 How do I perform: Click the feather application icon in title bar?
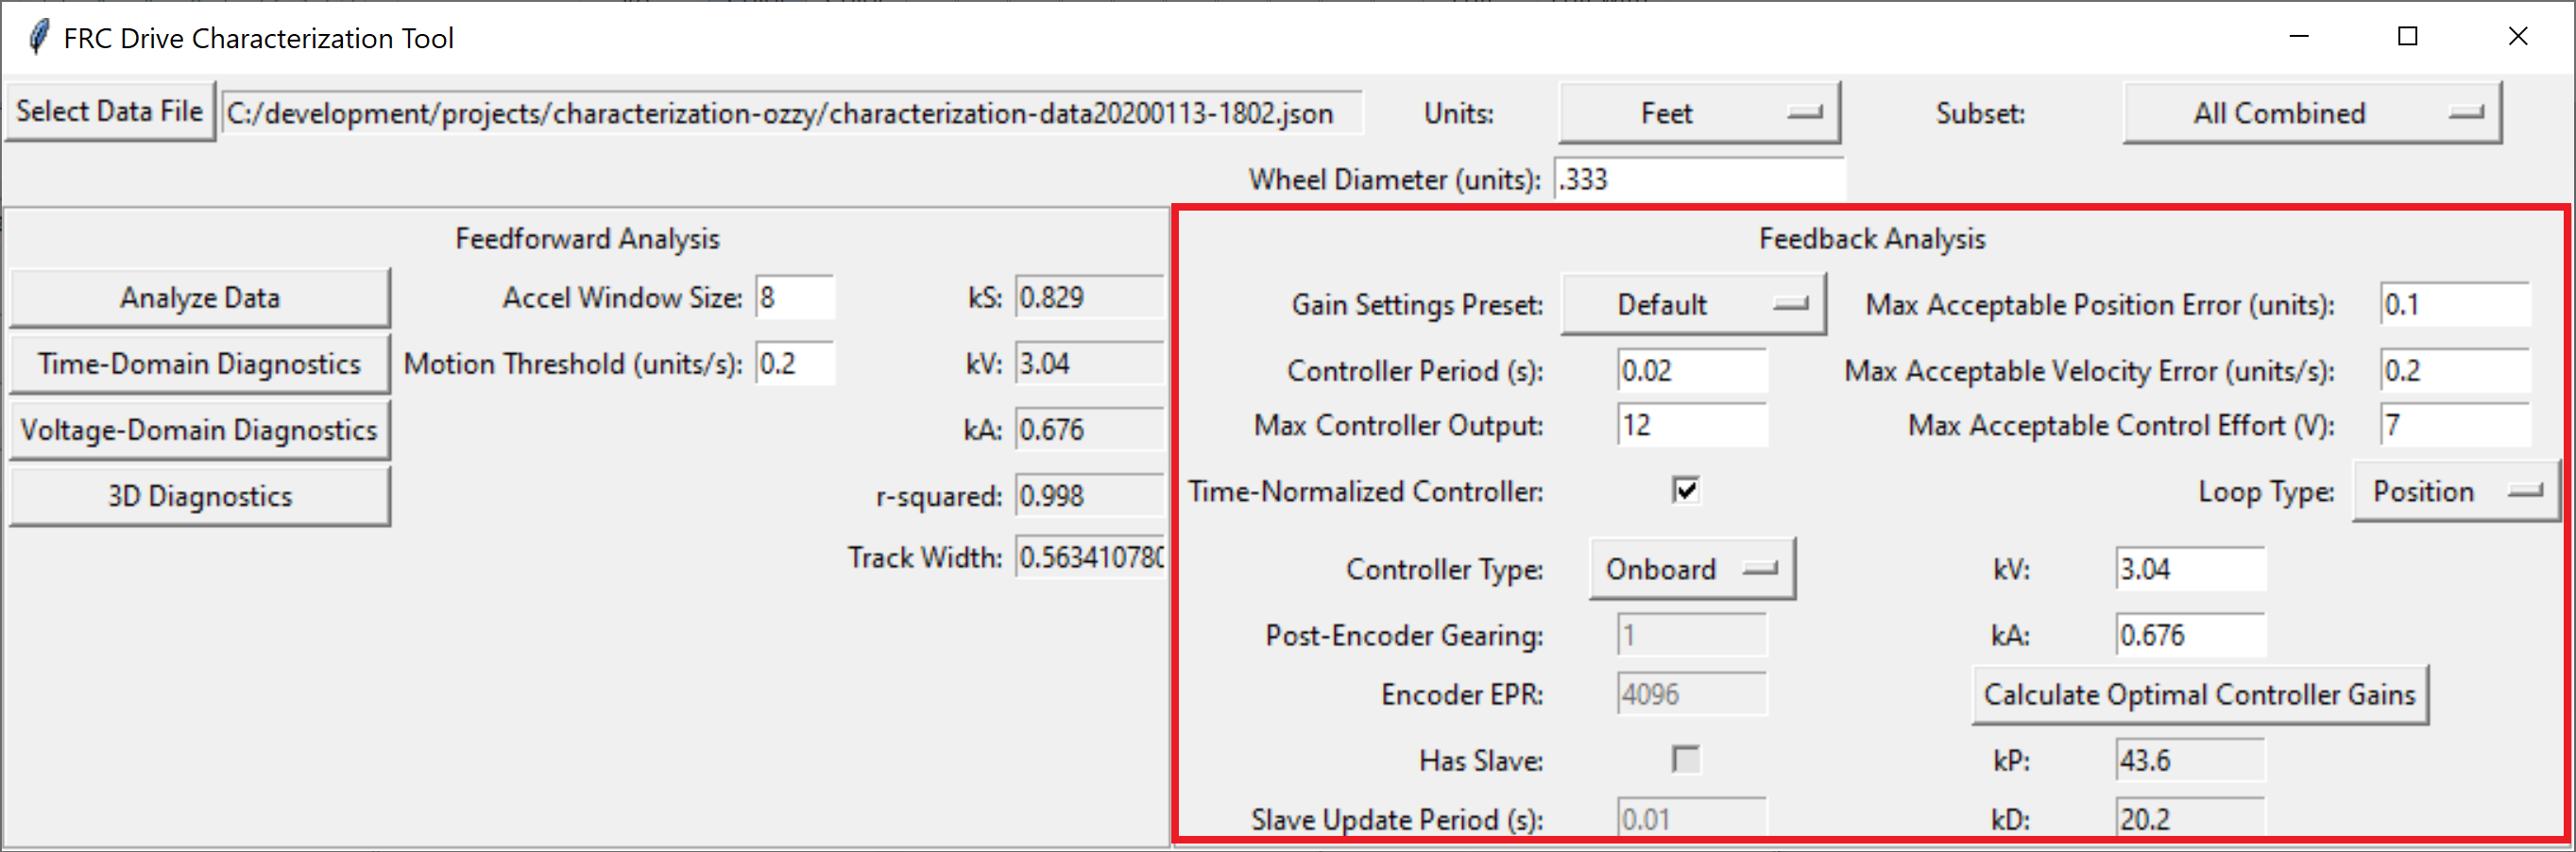tap(38, 36)
